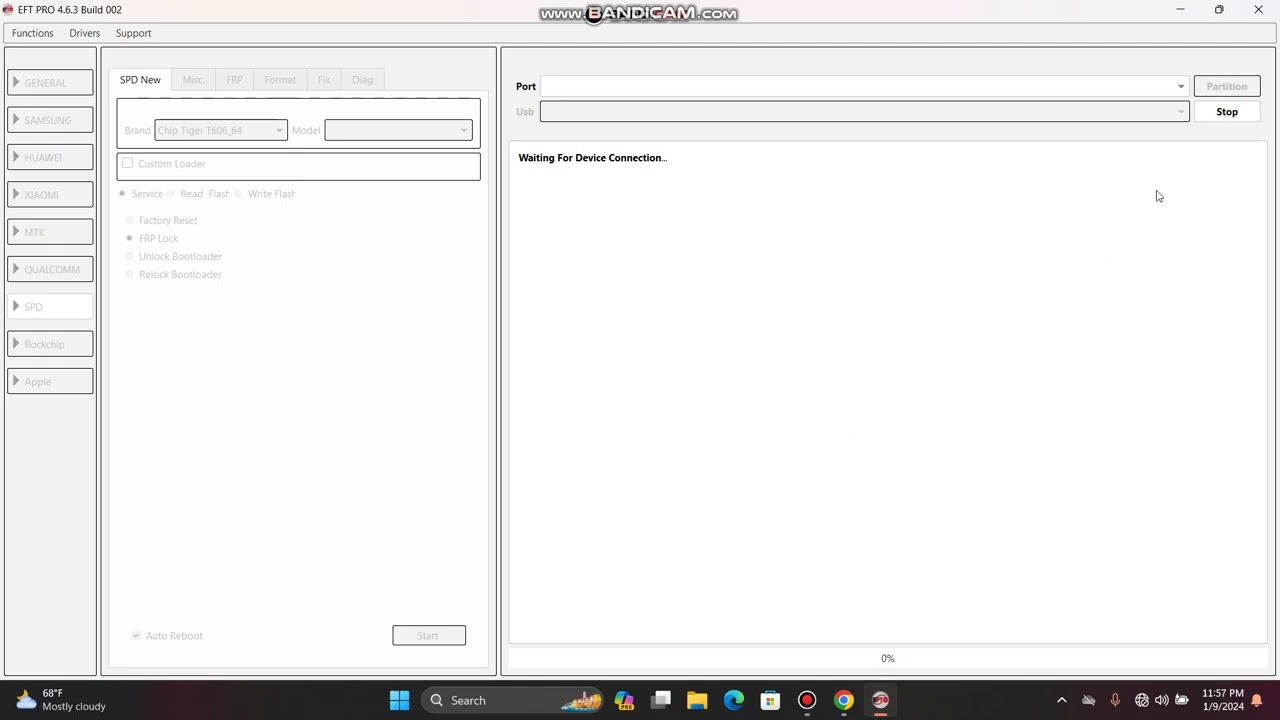Expand the MTK sidebar section
Screen dimensions: 1280x720
(50, 232)
